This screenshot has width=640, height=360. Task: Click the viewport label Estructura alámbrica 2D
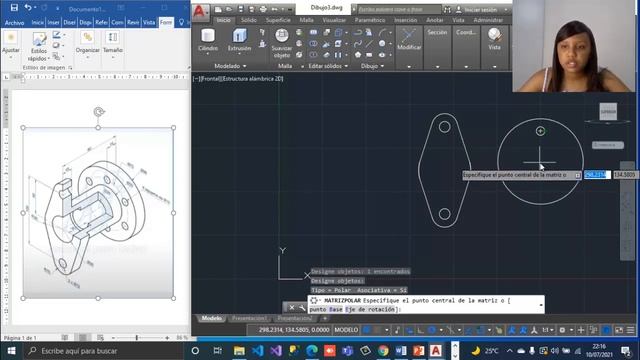[x=253, y=78]
